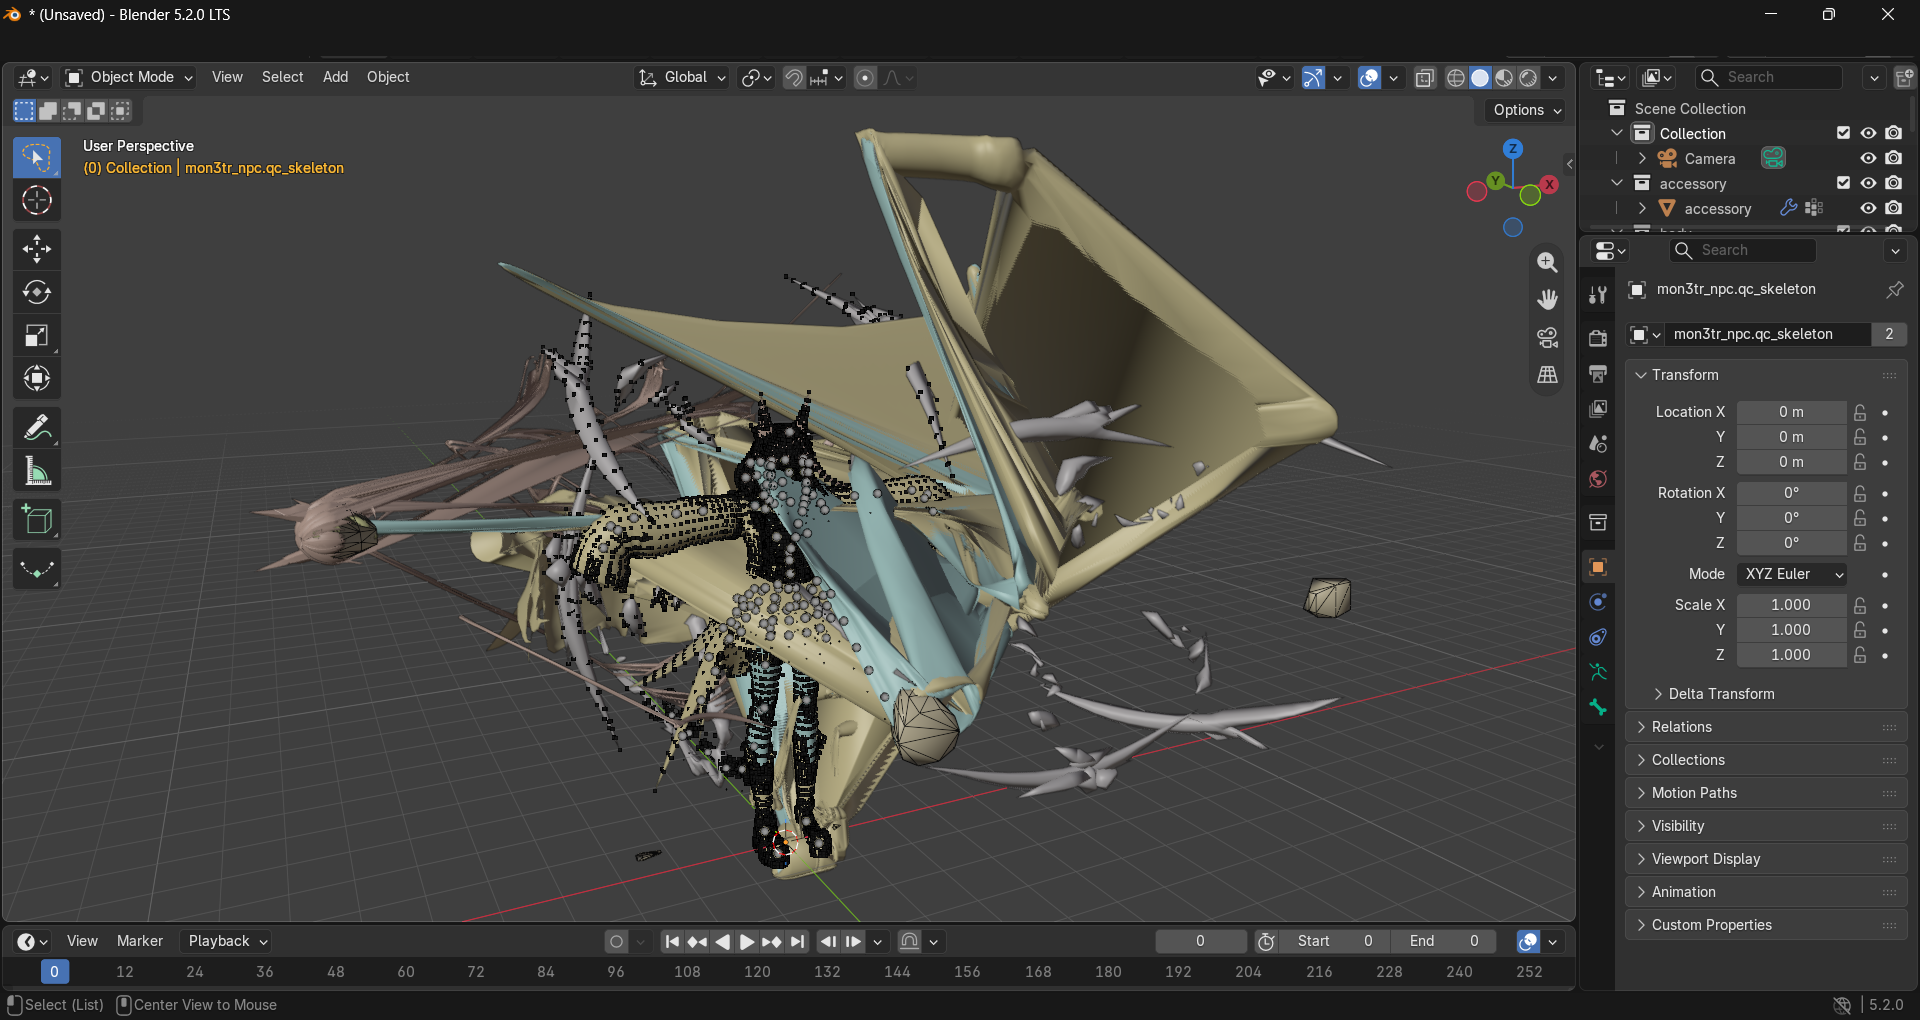Open the Select menu
Viewport: 1920px width, 1020px height.
pyautogui.click(x=283, y=77)
